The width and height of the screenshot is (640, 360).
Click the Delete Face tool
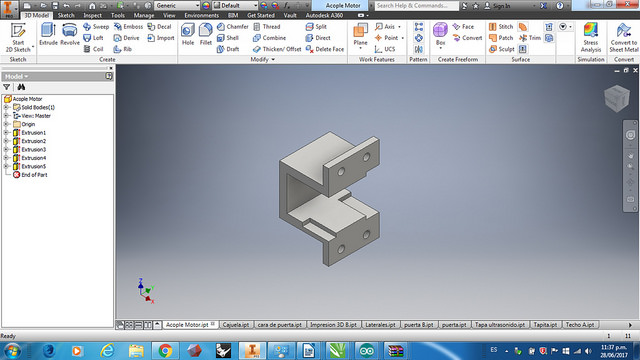[325, 49]
